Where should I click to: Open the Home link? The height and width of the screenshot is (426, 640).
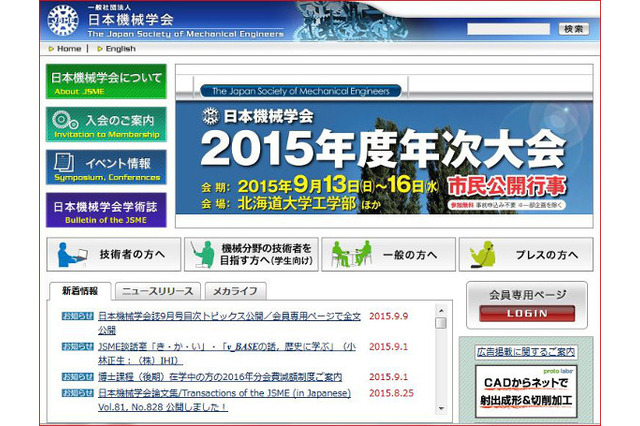tap(69, 49)
